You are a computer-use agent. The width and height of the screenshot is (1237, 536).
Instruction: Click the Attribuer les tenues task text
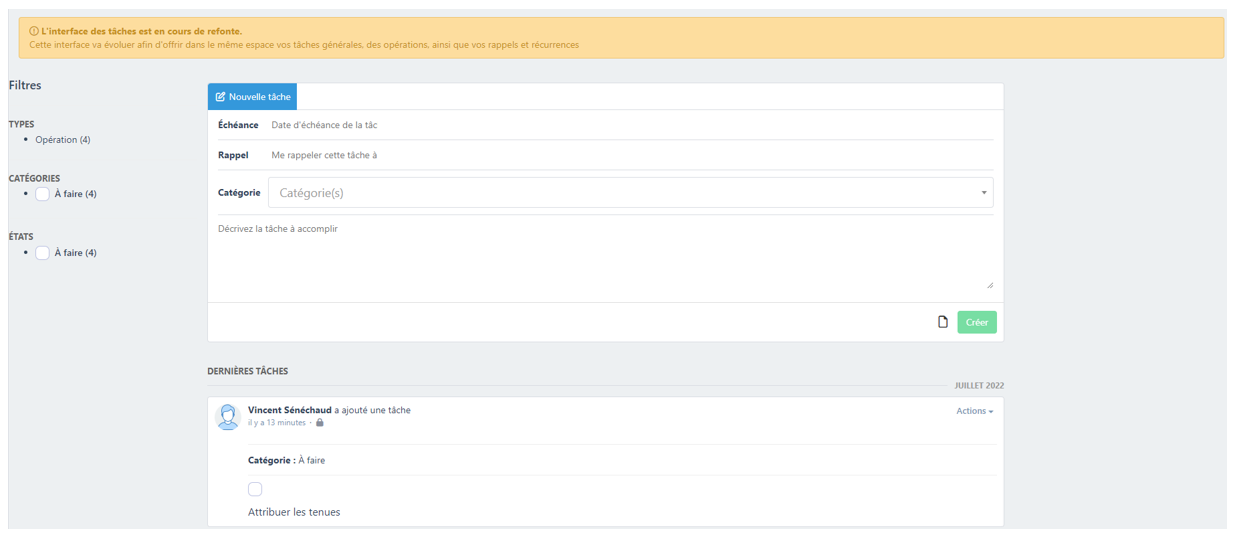294,512
